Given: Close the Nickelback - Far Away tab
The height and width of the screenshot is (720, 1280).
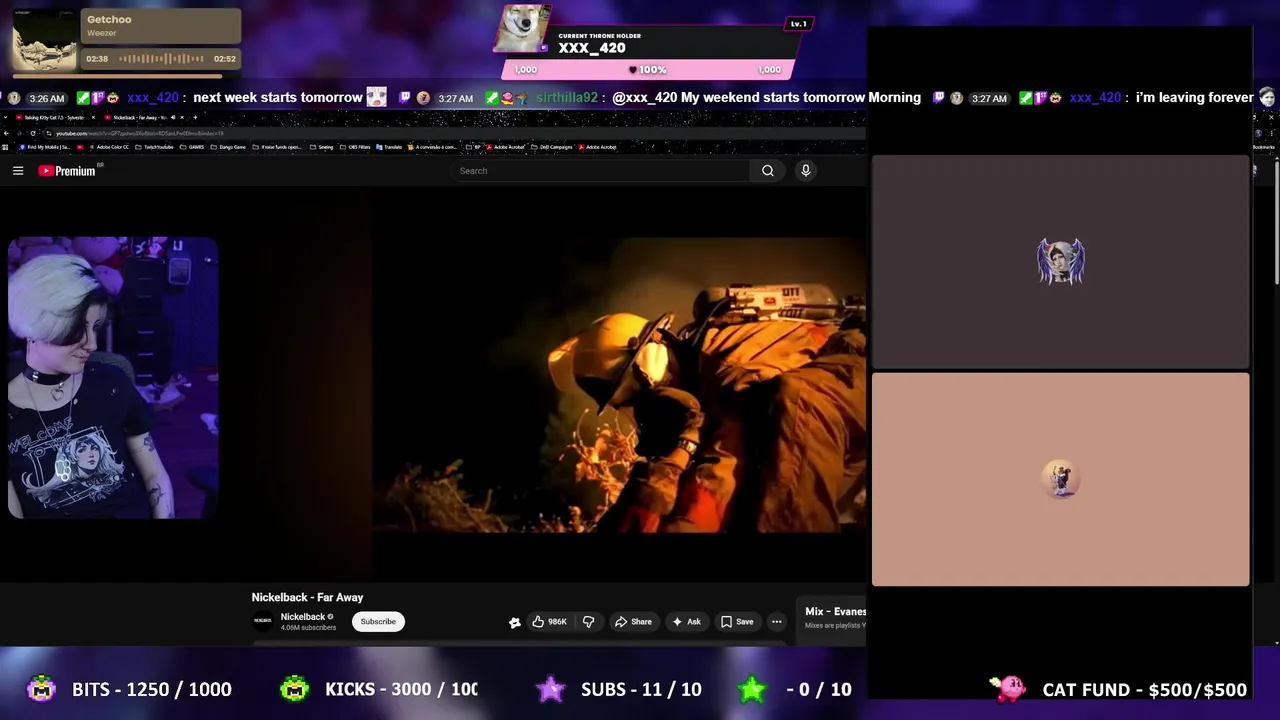Looking at the screenshot, I should point(182,118).
